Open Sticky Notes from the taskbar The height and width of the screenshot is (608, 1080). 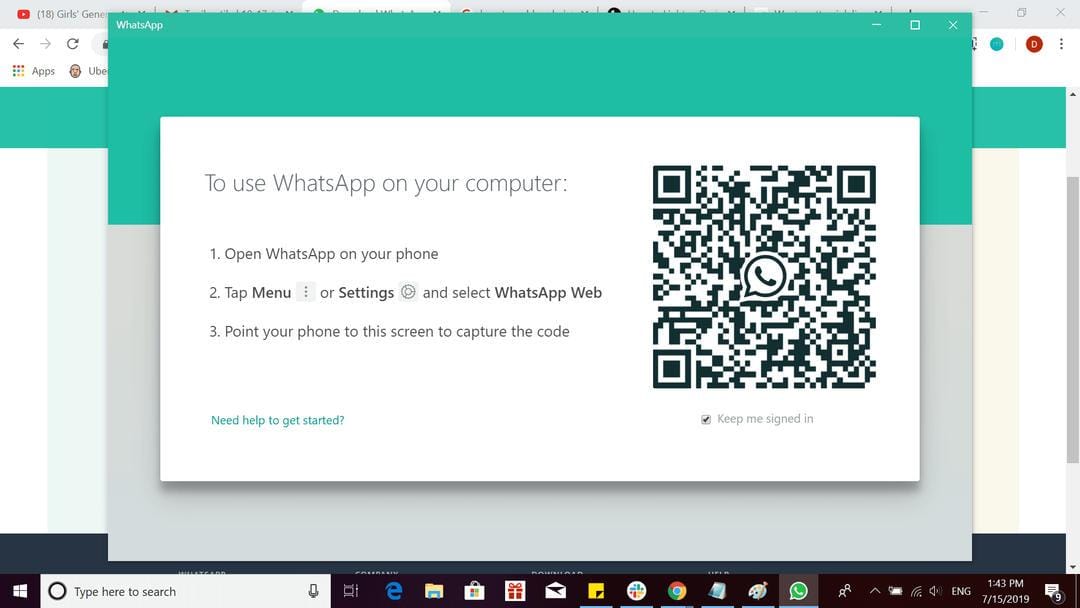pyautogui.click(x=596, y=591)
